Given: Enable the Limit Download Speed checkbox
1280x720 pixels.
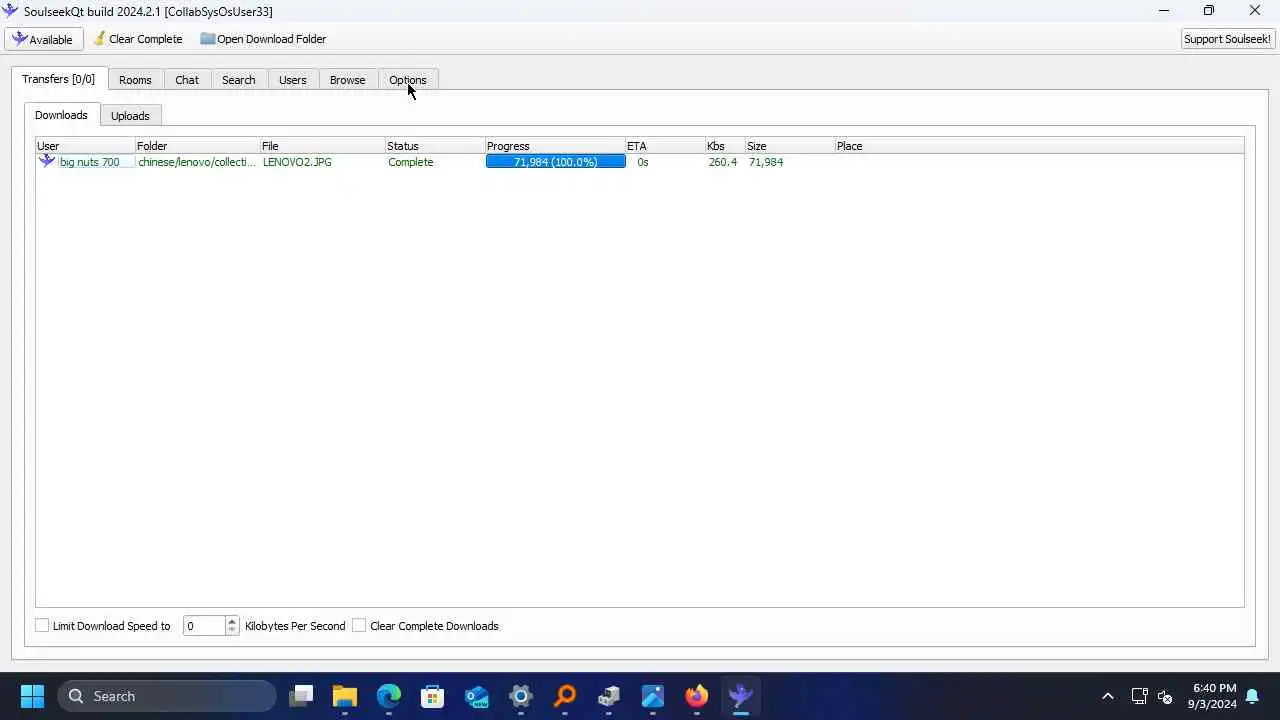Looking at the screenshot, I should pos(42,626).
